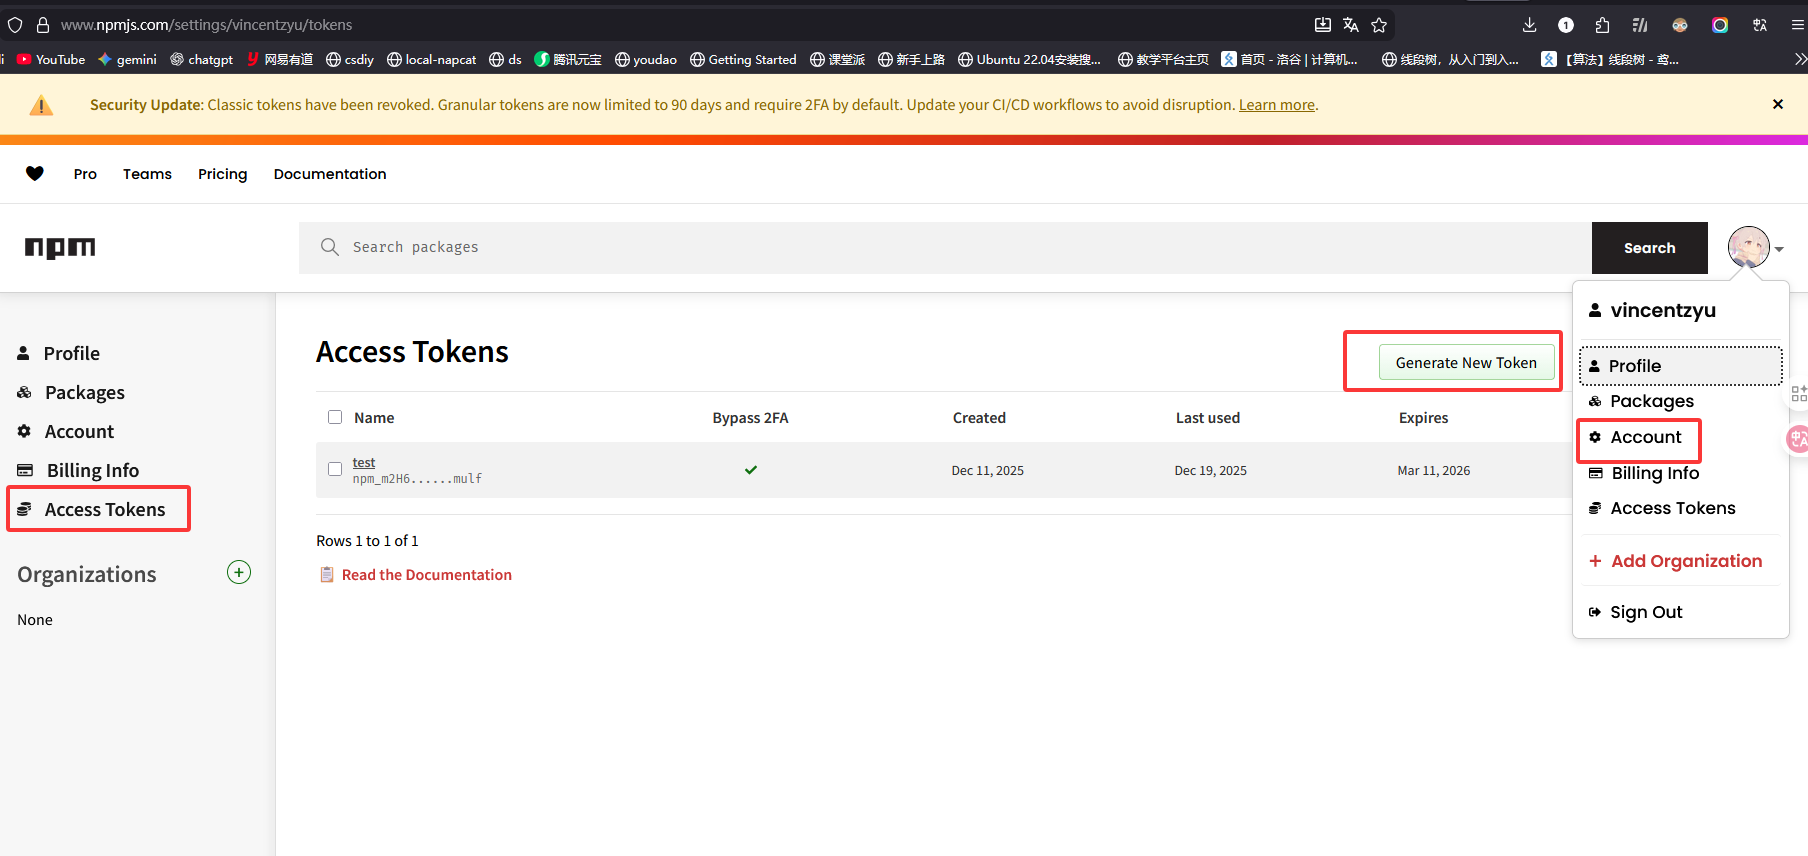
Task: Open the test token name link
Action: [x=364, y=463]
